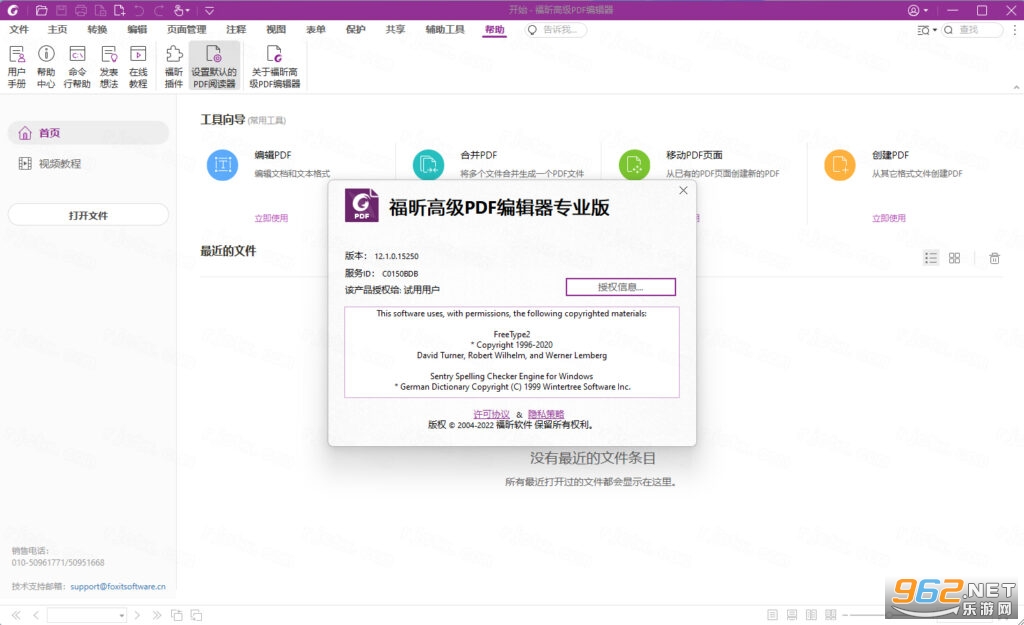Click 立即使用 under 编辑PDF
The height and width of the screenshot is (625, 1024).
coord(271,218)
